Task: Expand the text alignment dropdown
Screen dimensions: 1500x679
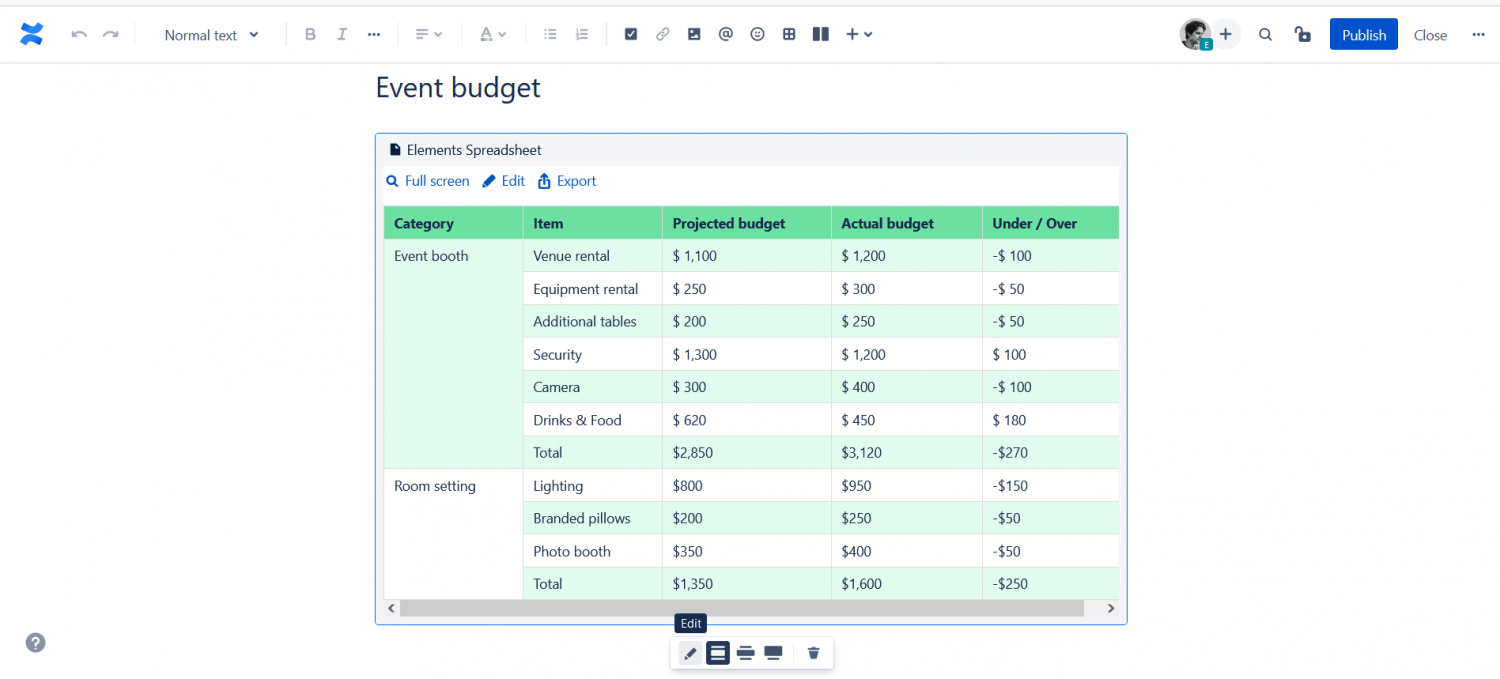Action: pos(429,34)
